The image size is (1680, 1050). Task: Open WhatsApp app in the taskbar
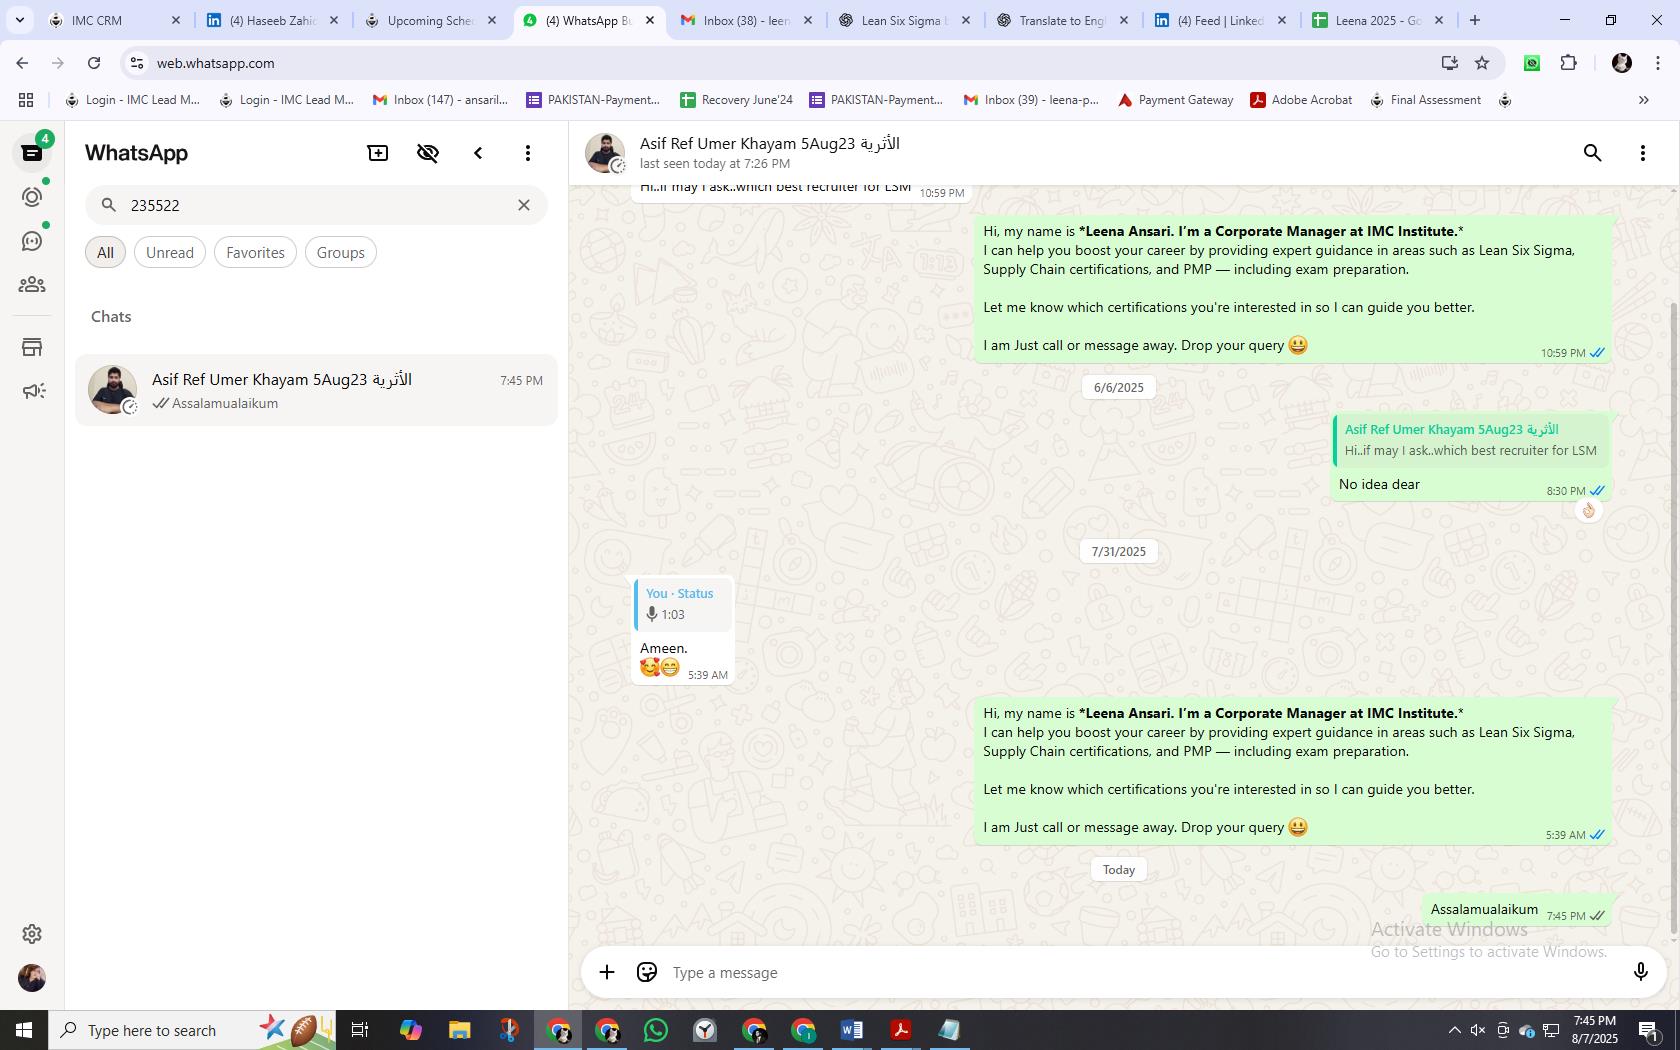(656, 1030)
